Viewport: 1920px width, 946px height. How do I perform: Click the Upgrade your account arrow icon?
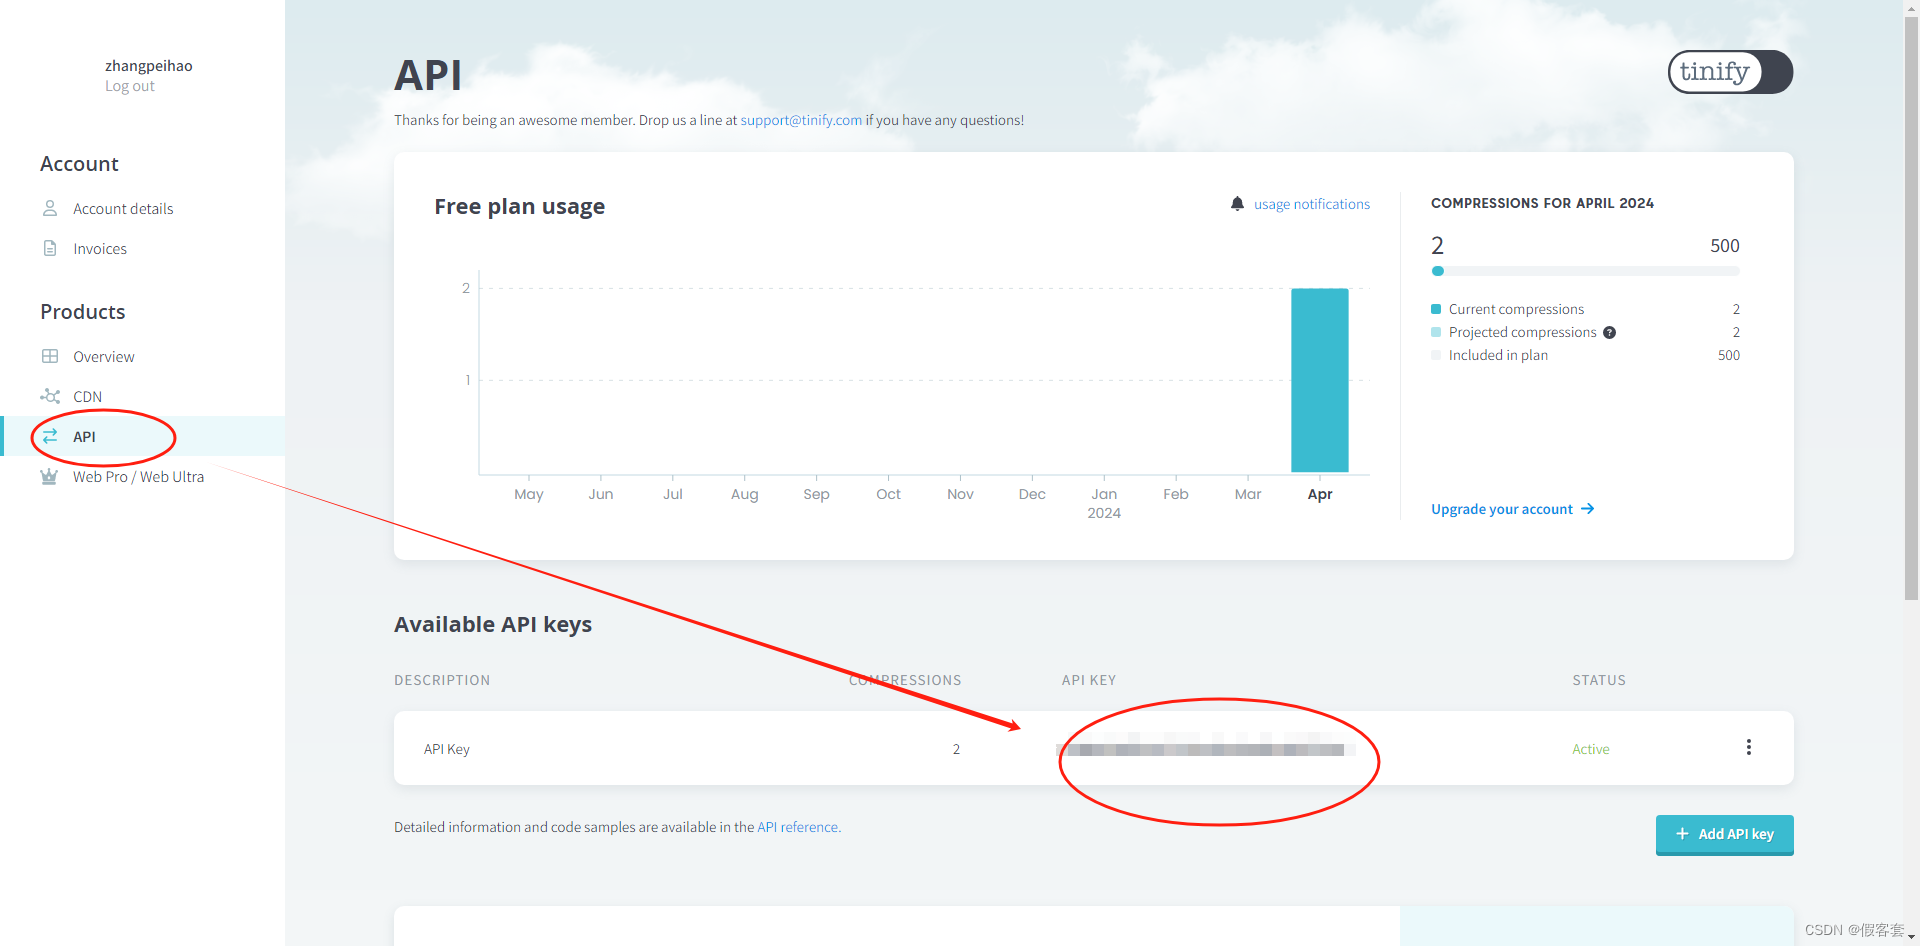coord(1587,509)
